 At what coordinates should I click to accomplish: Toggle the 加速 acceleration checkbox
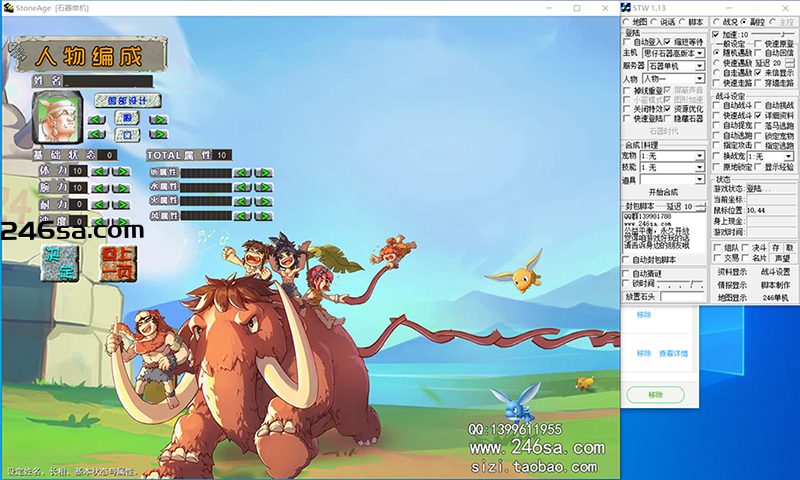coord(716,34)
